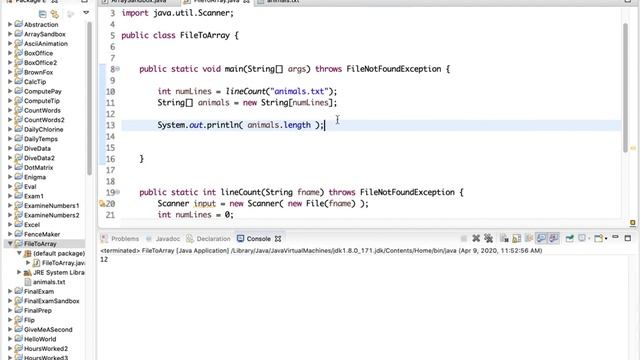
Task: Pin the current Console
Action: coord(569,238)
